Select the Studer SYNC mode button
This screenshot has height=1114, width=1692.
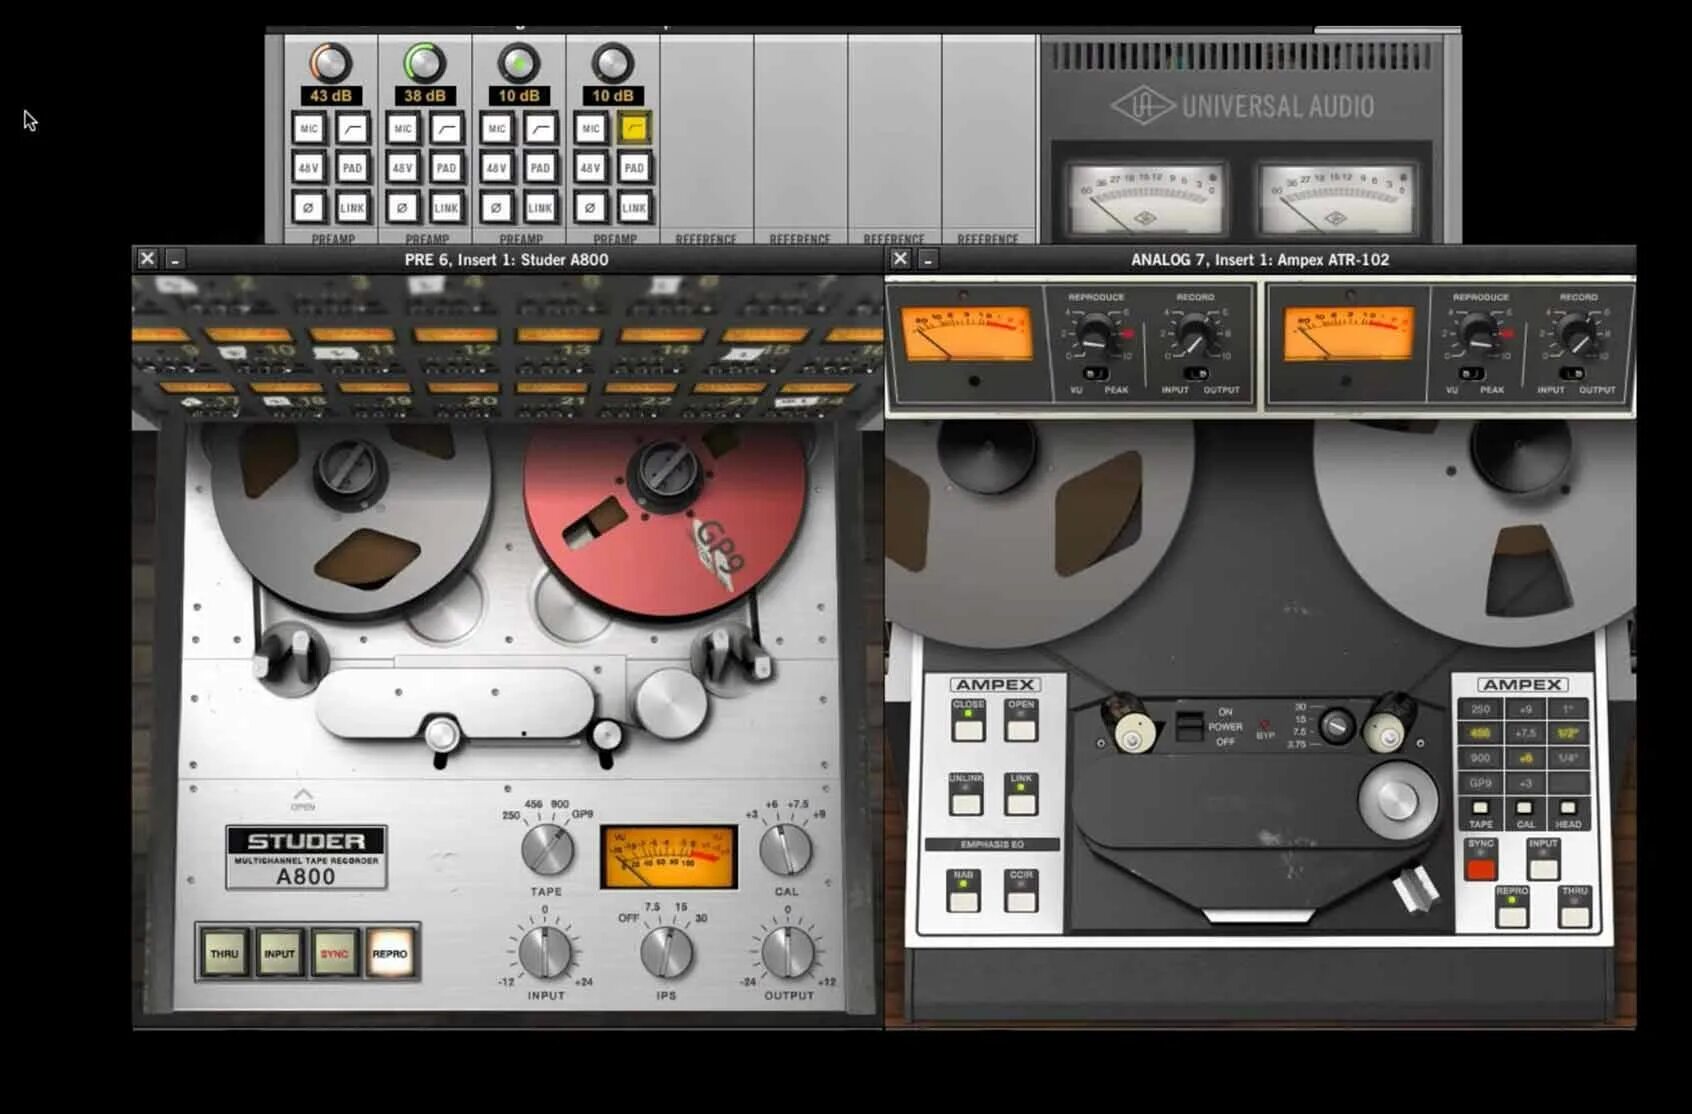[334, 953]
